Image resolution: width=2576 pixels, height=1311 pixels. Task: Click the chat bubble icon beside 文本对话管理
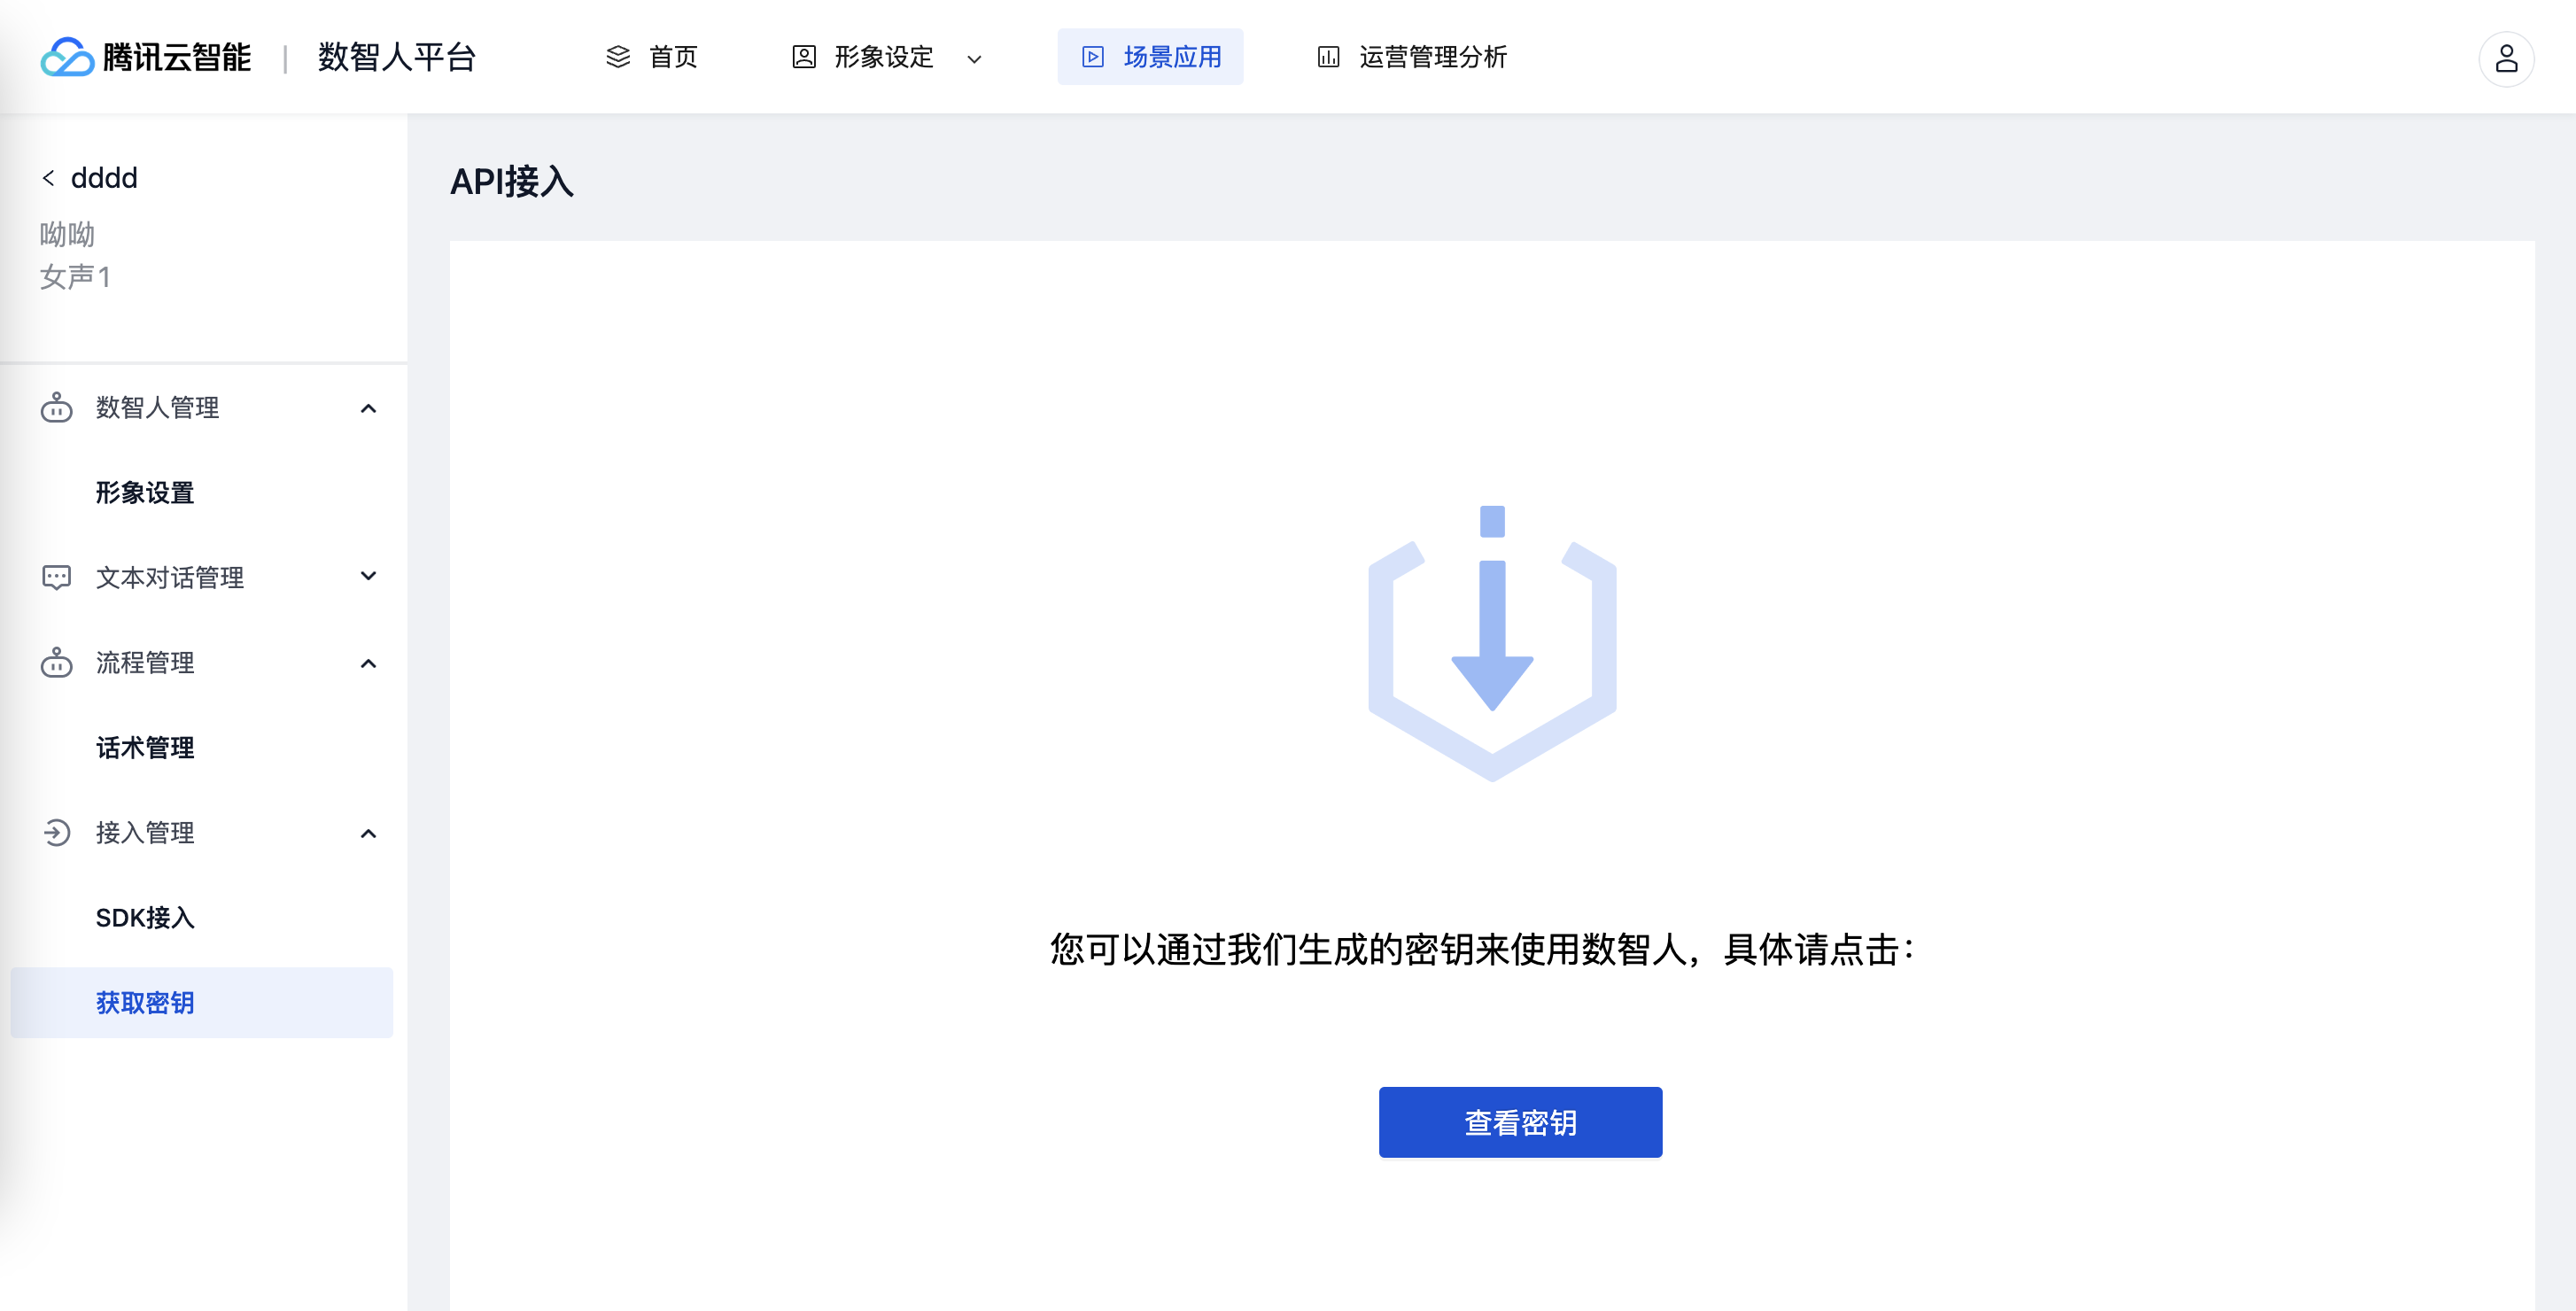[x=56, y=578]
